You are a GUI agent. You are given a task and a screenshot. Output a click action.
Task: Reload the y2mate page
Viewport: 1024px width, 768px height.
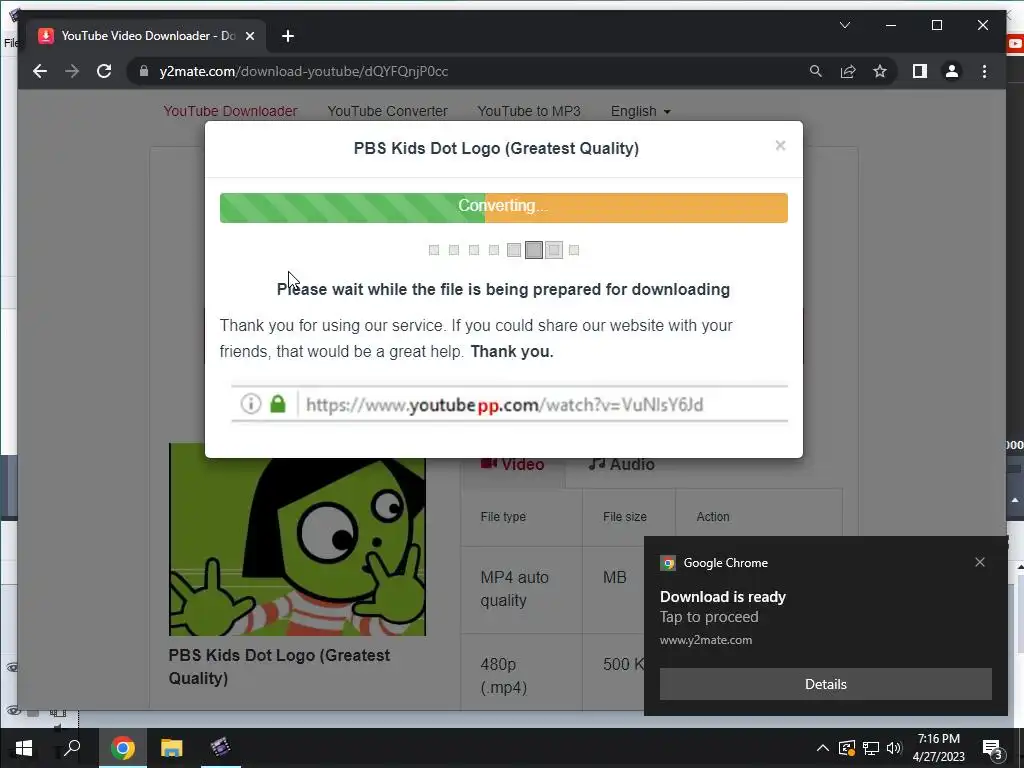point(104,71)
